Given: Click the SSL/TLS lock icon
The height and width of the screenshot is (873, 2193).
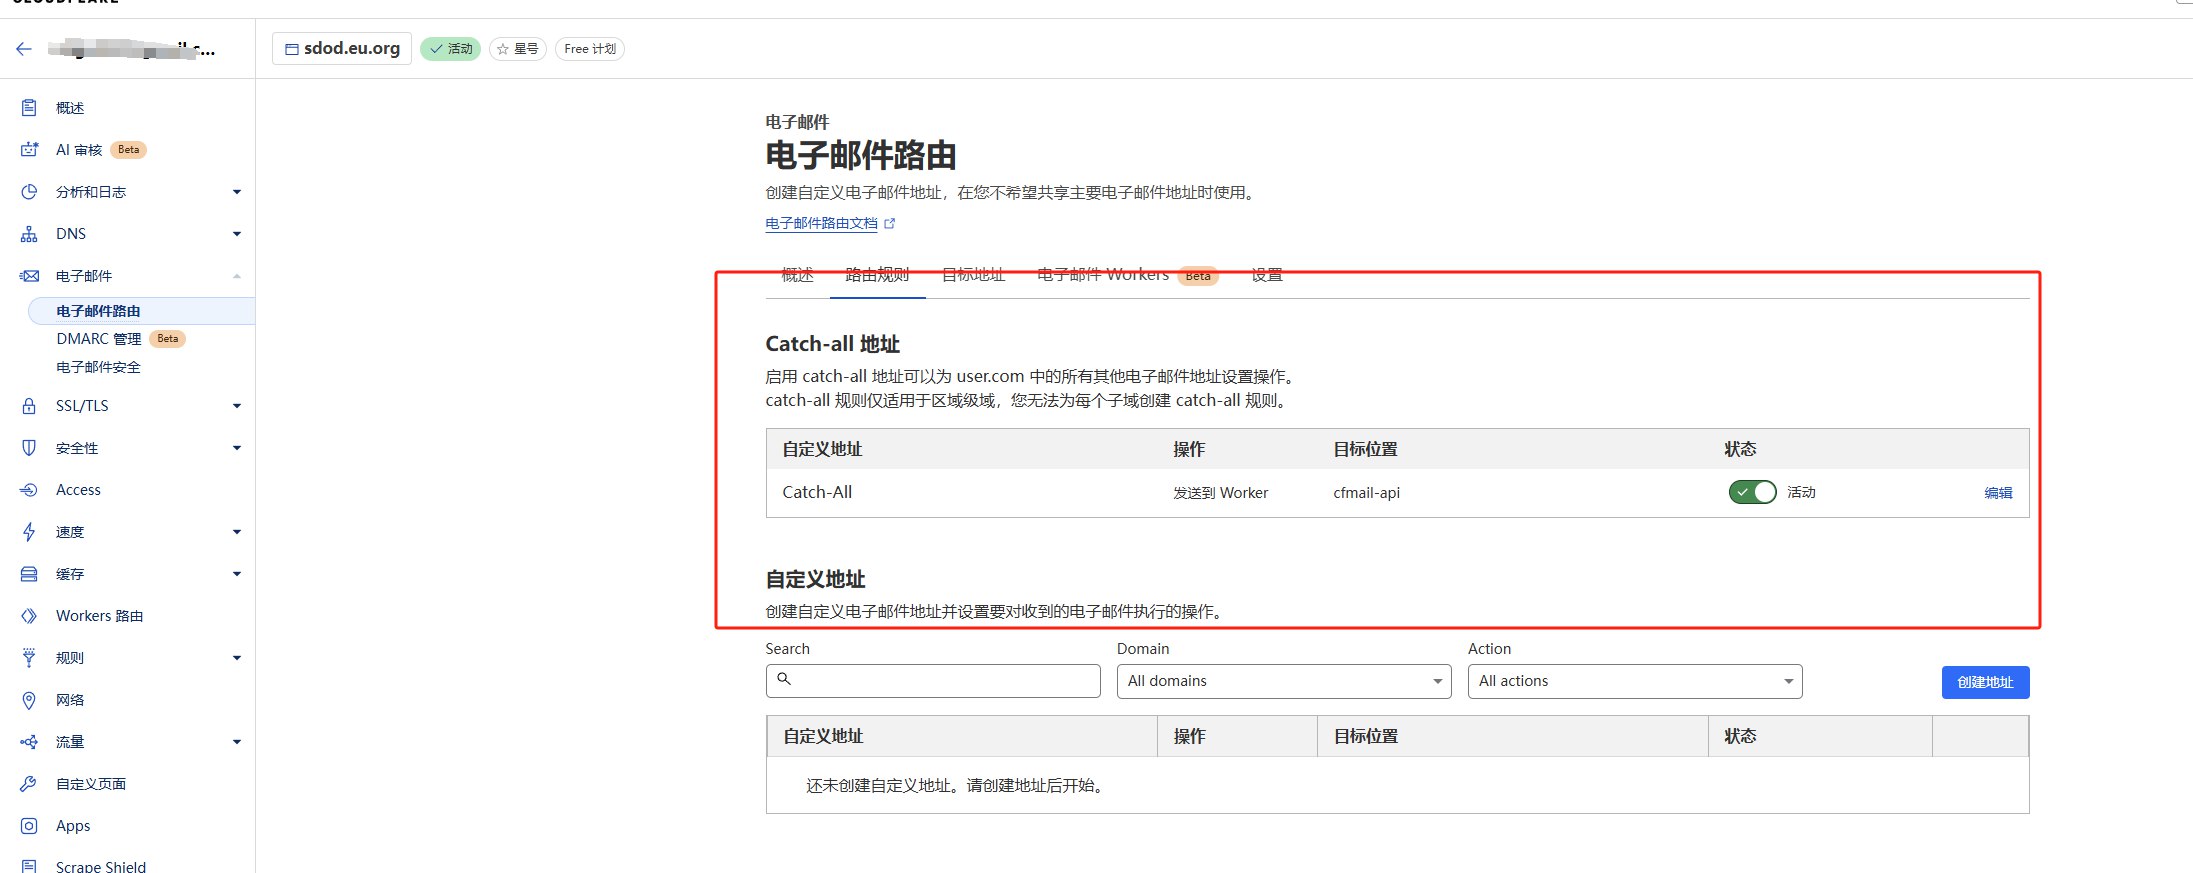Looking at the screenshot, I should click(x=29, y=405).
